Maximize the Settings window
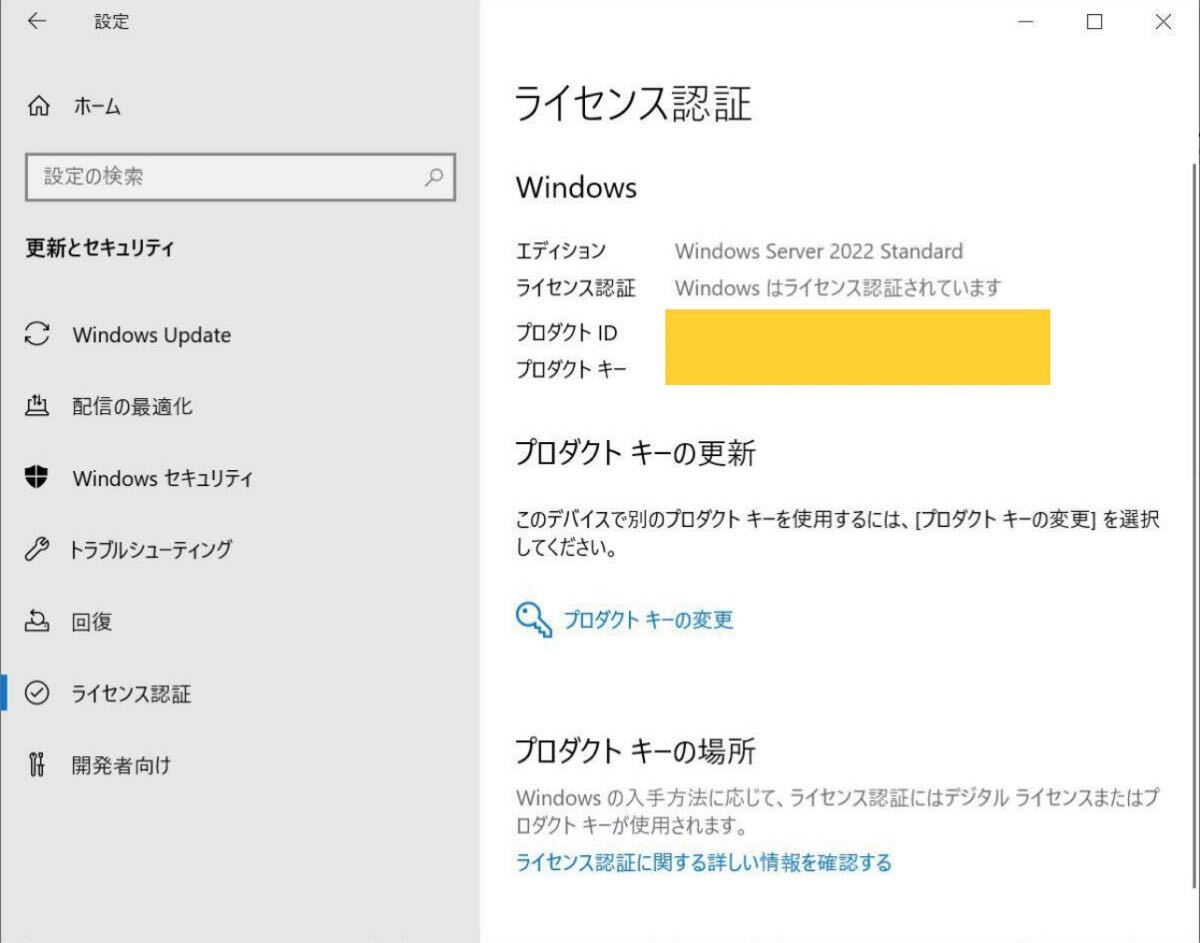 [x=1095, y=22]
